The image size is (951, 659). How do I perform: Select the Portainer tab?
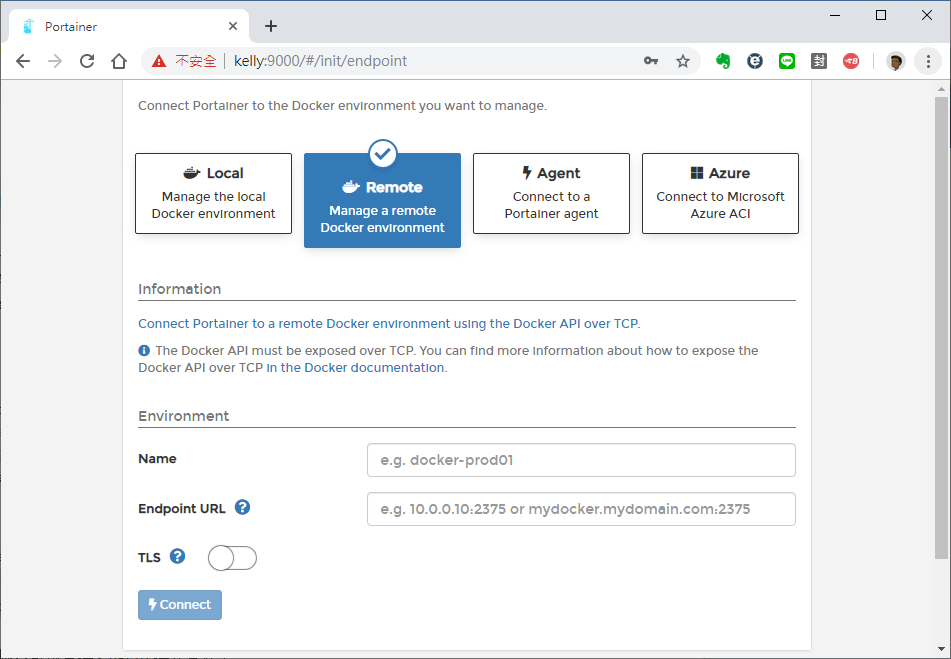click(x=129, y=26)
